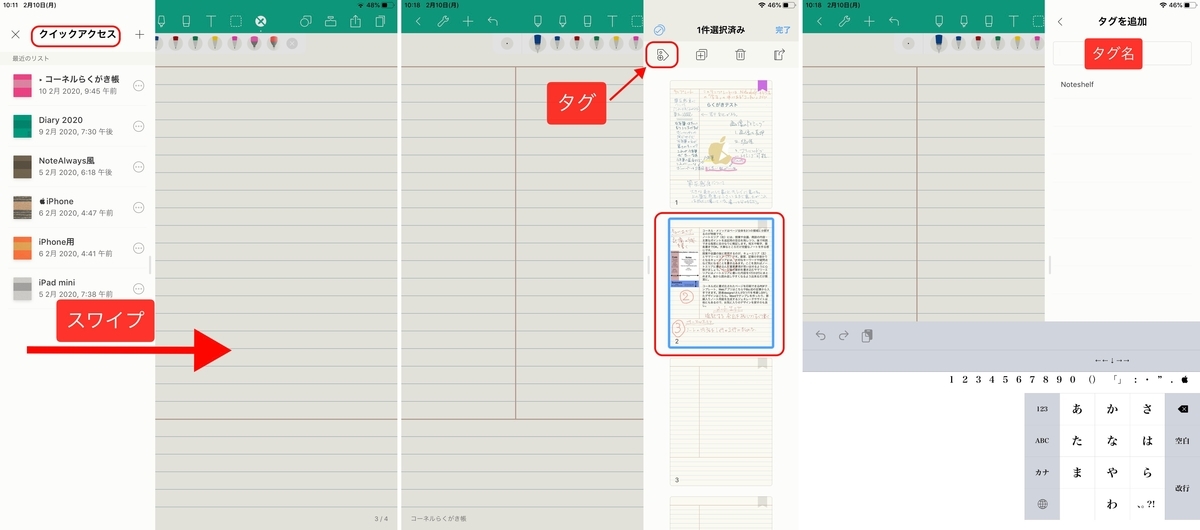Image resolution: width=1200 pixels, height=530 pixels.
Task: Open the more options for iPhone用
Action: click(x=139, y=248)
